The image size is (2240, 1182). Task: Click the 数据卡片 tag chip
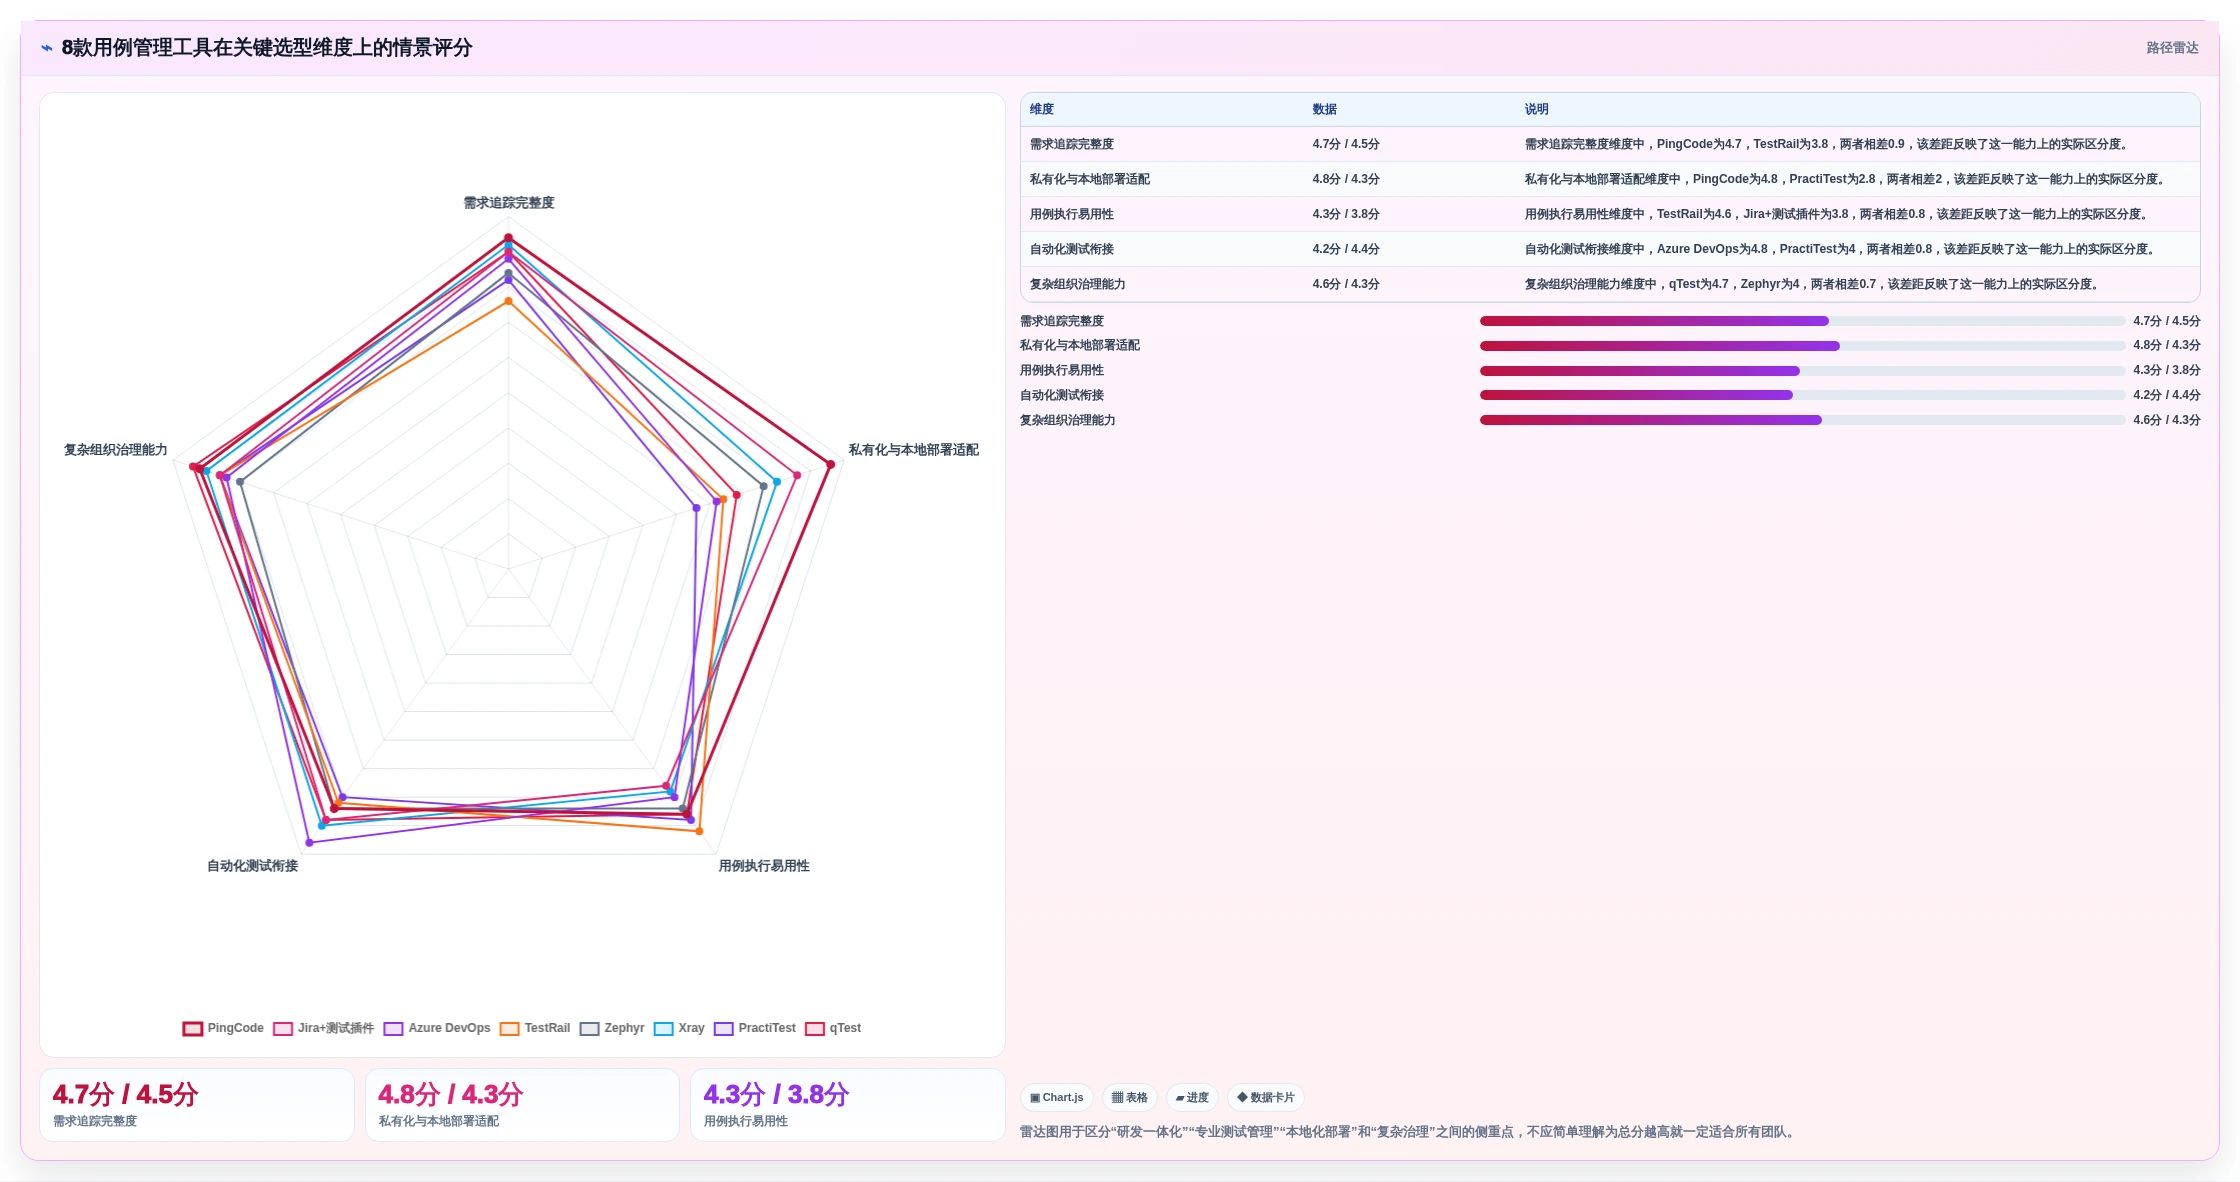1266,1097
